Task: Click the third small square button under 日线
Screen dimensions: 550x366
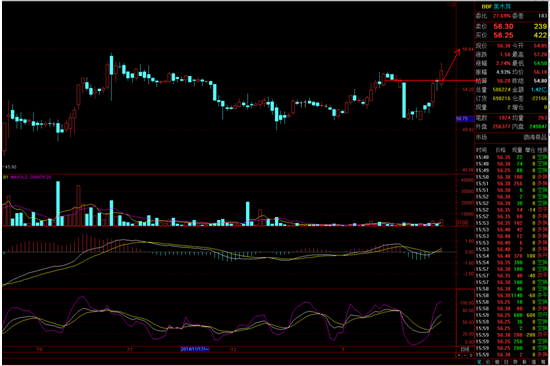Action: pyautogui.click(x=471, y=355)
